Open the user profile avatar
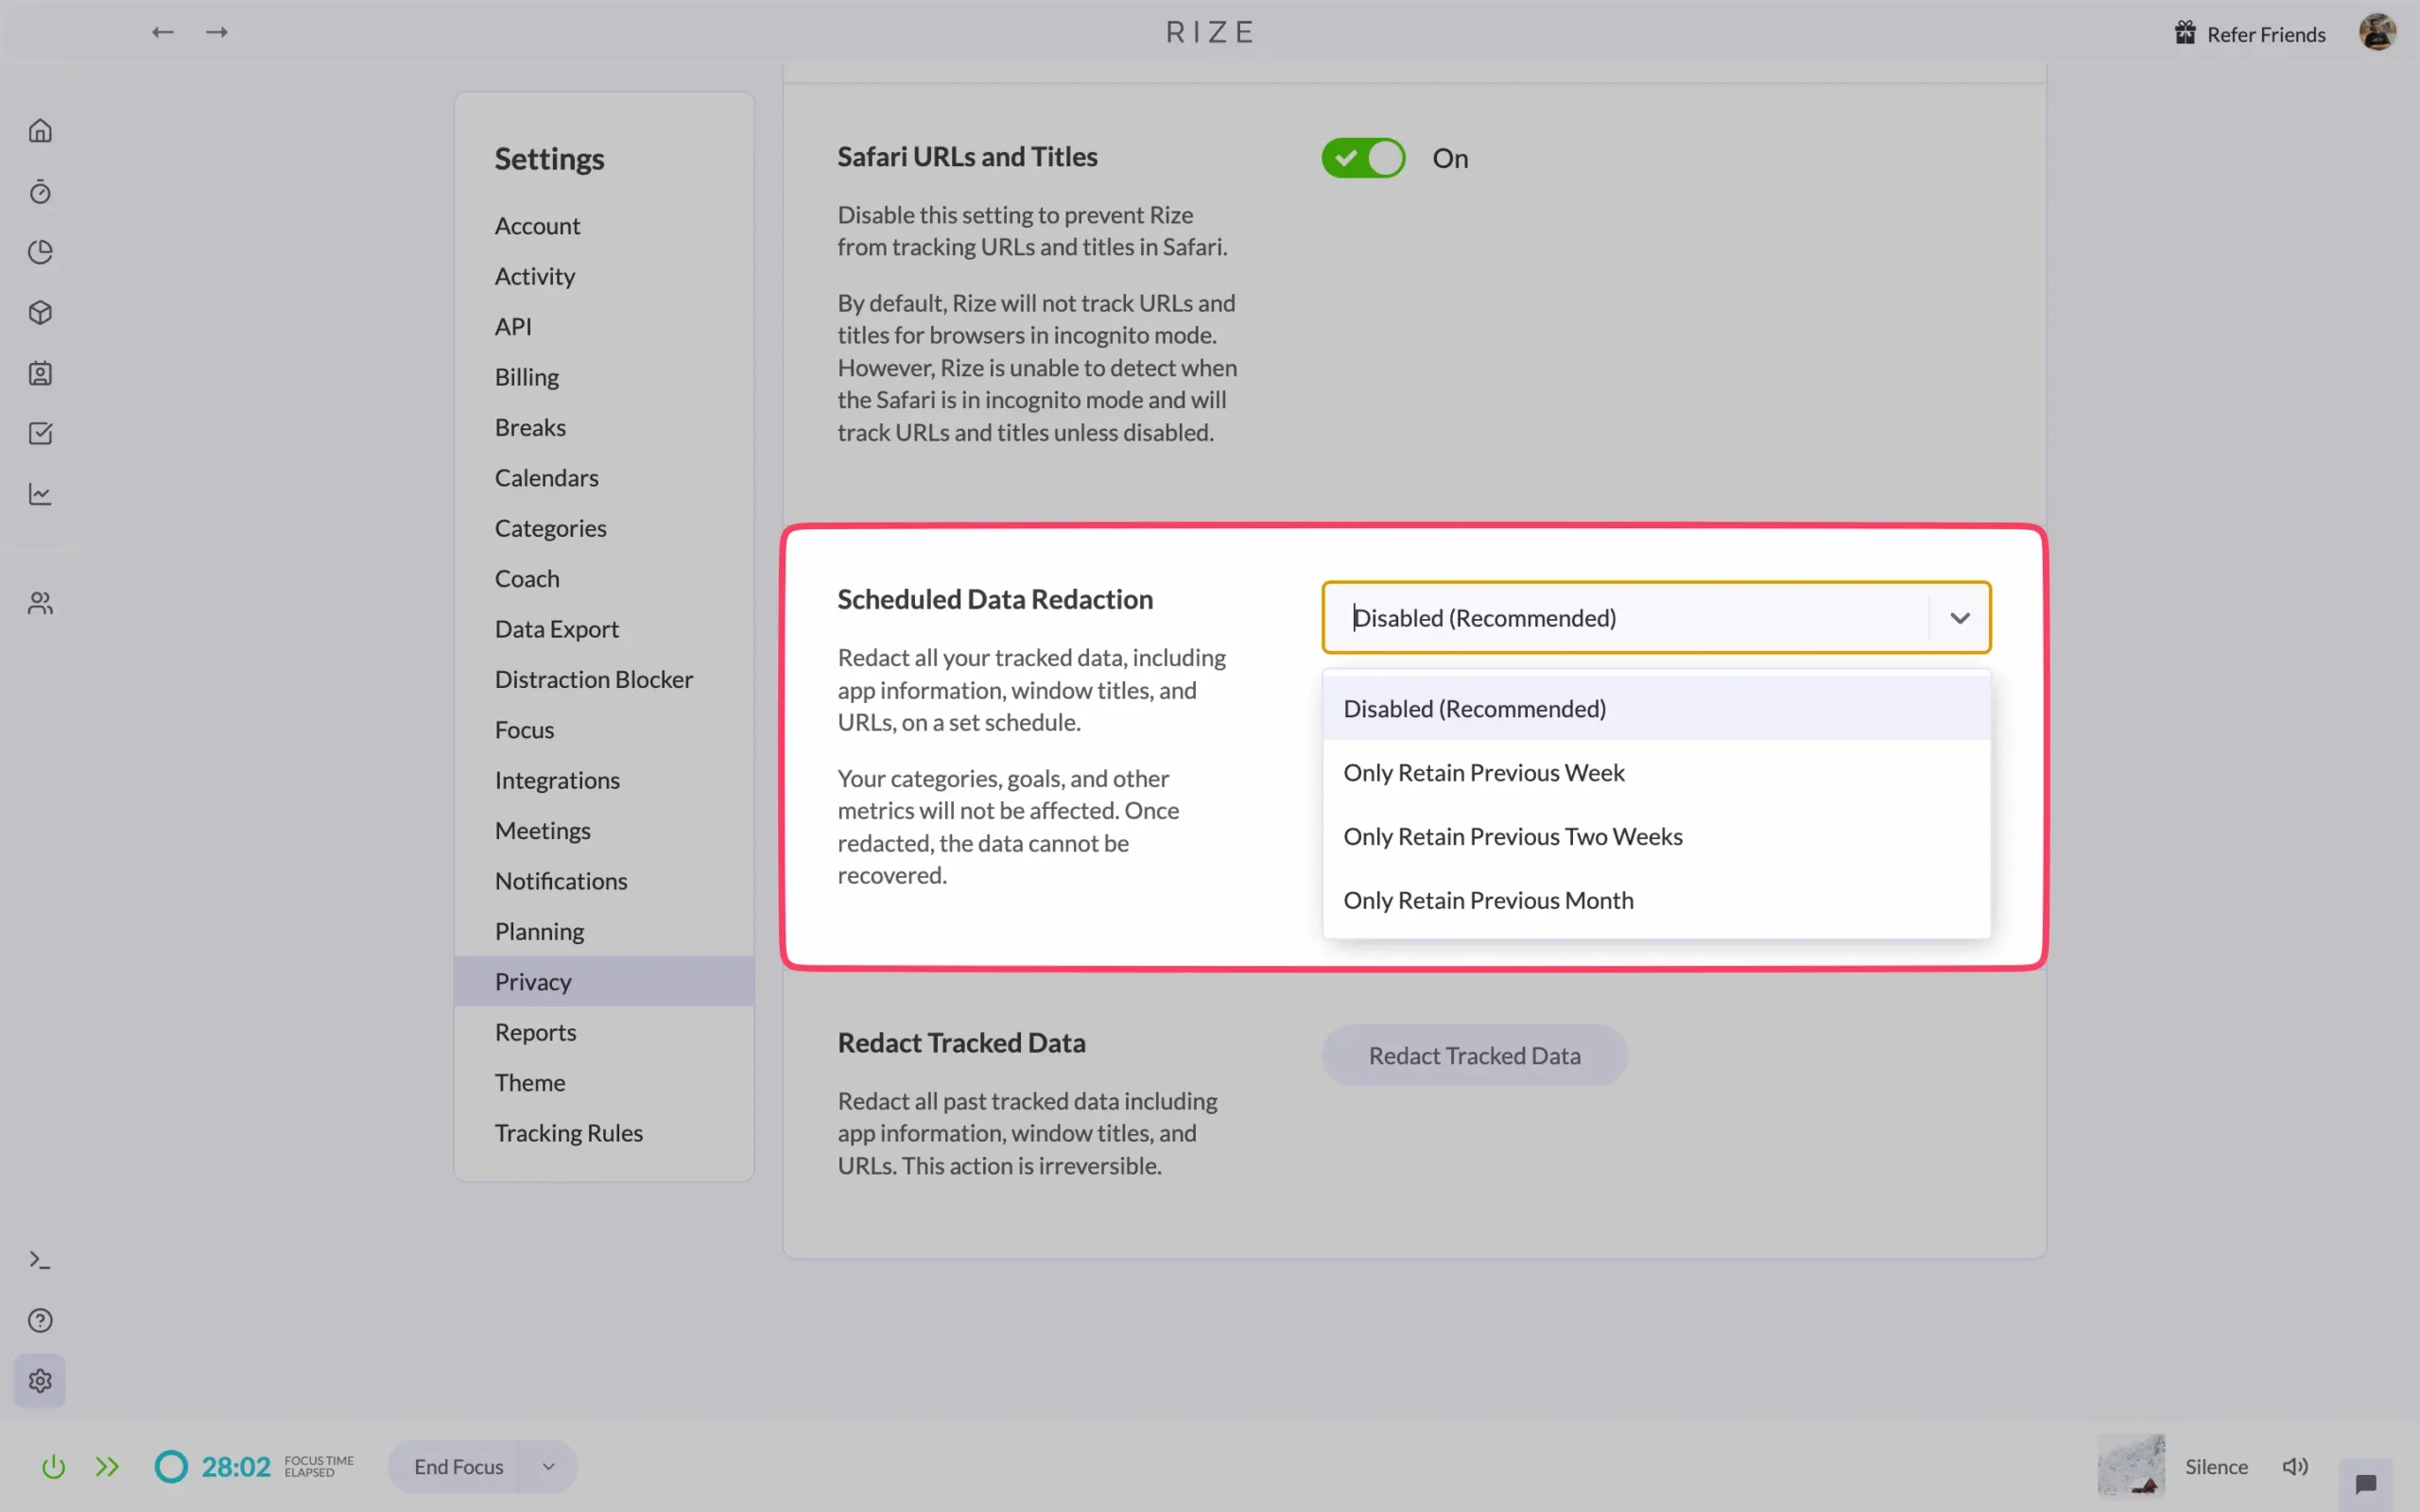Viewport: 2420px width, 1512px height. (2378, 32)
